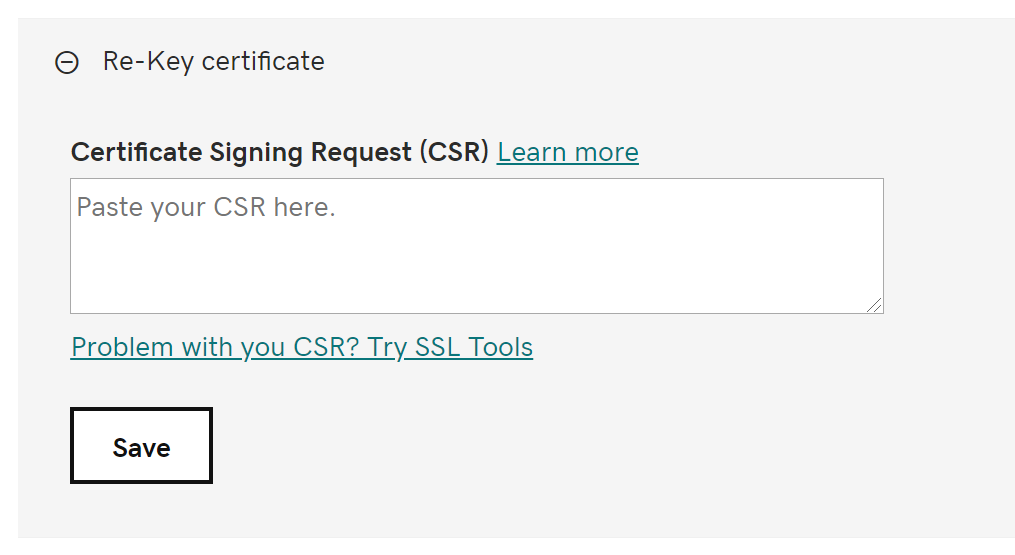Image resolution: width=1015 pixels, height=555 pixels.
Task: Follow 'Problem with you CSR?' link
Action: (301, 347)
